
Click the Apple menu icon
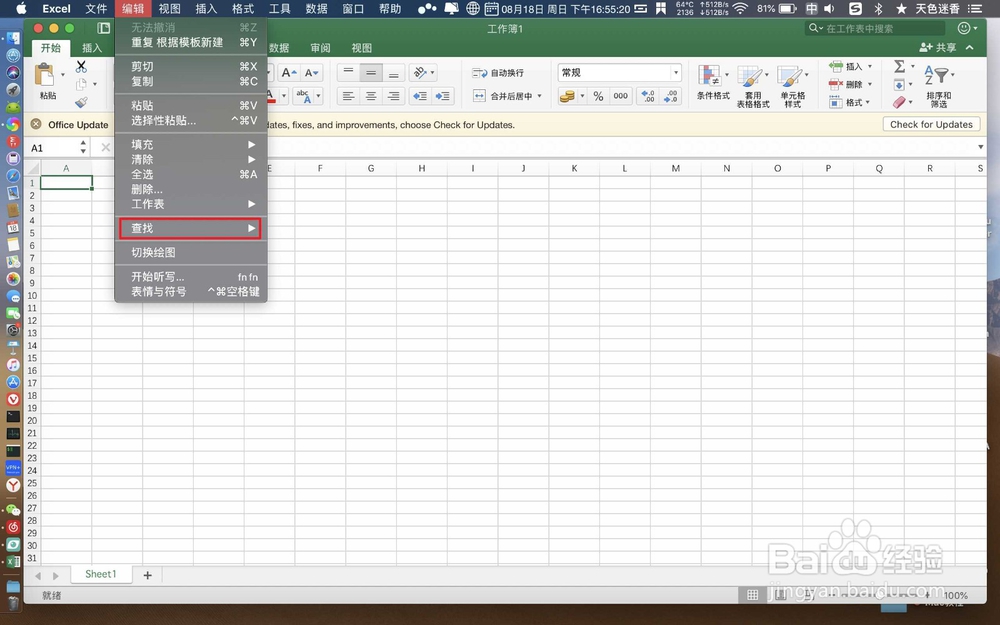click(21, 8)
